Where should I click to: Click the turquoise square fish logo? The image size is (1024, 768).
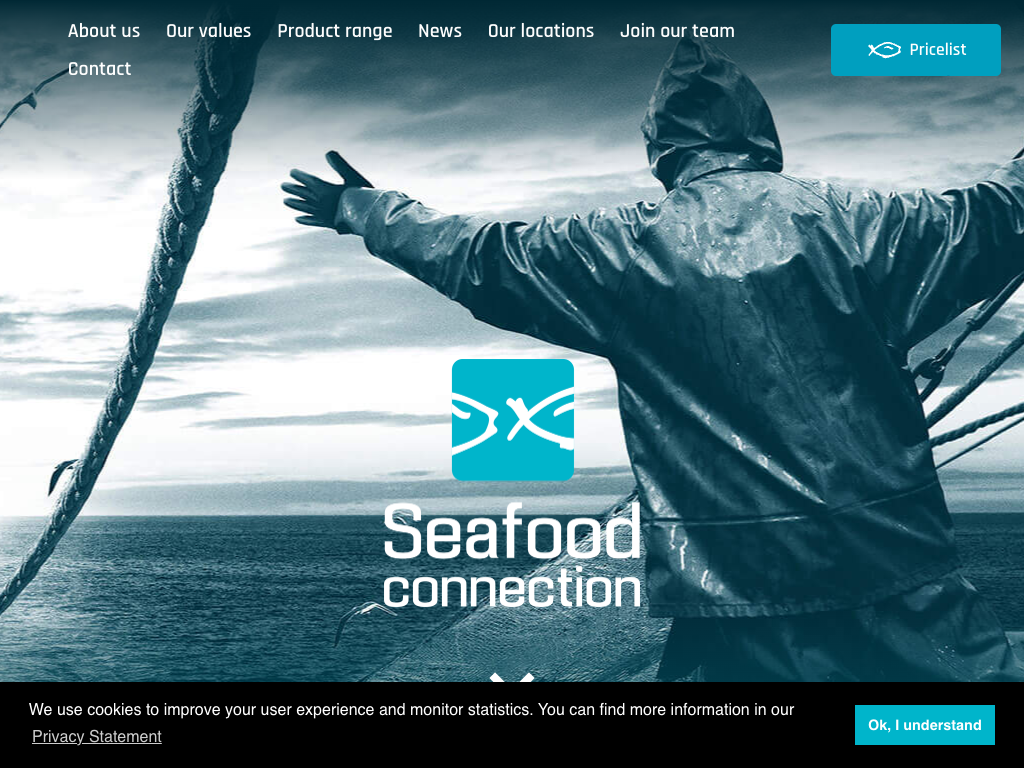[513, 420]
